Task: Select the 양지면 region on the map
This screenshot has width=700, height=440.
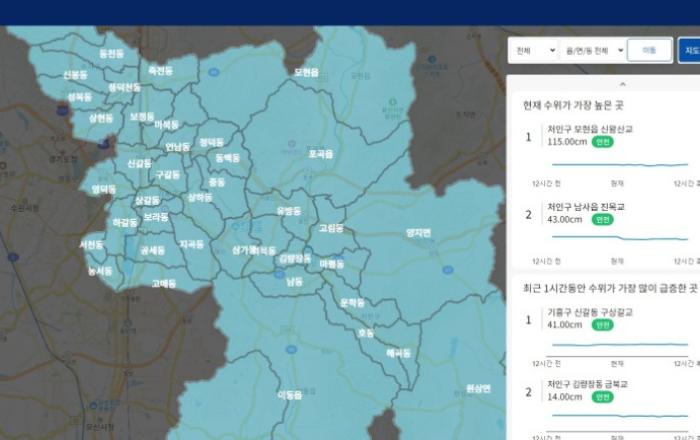Action: point(418,232)
